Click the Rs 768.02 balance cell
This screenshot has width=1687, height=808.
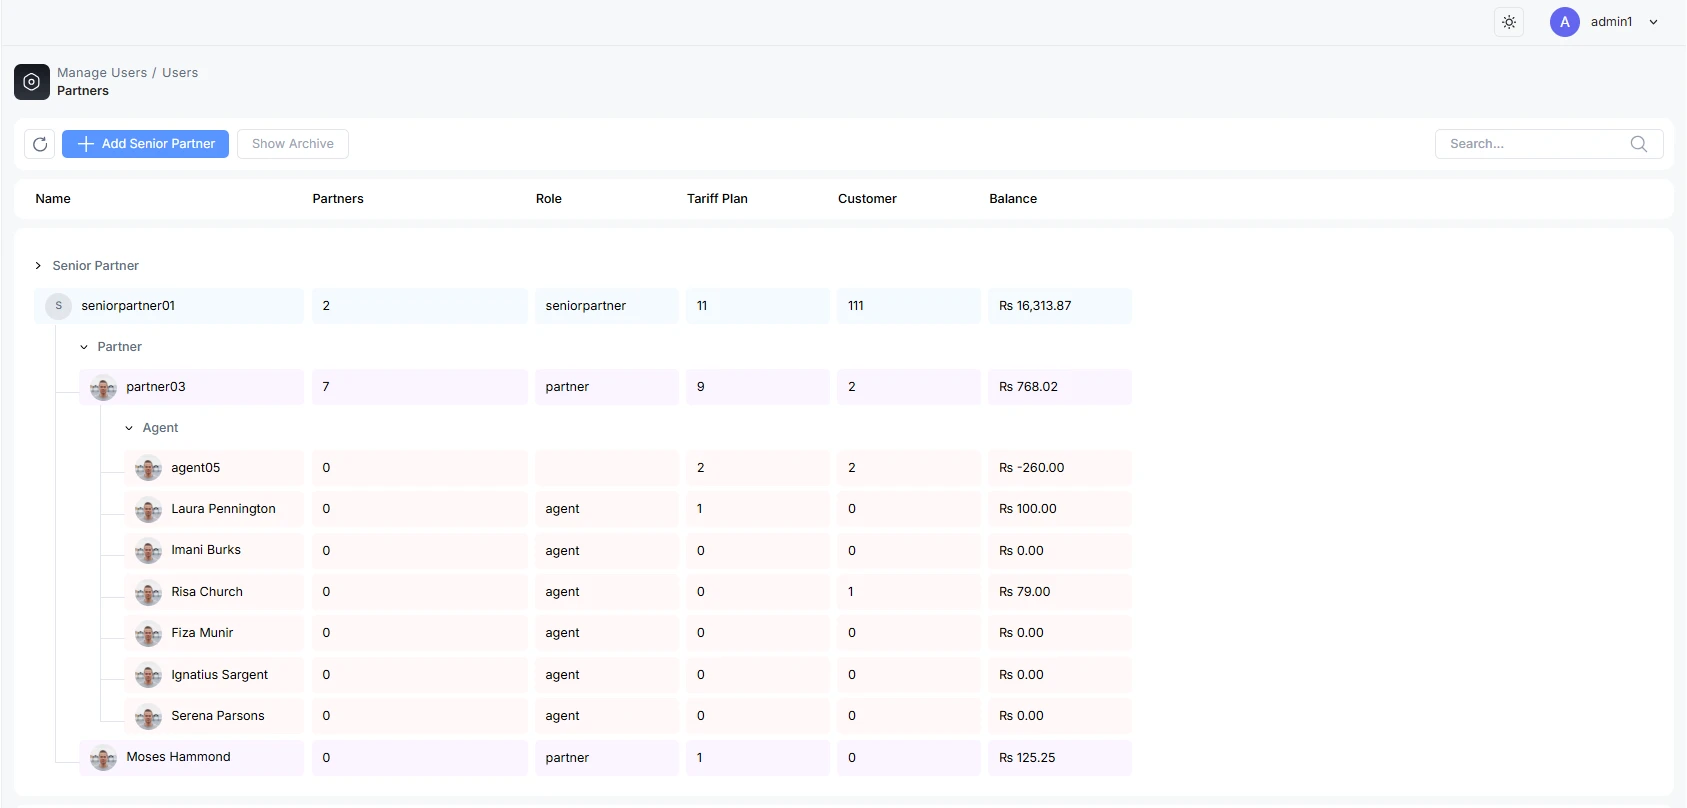[1060, 387]
